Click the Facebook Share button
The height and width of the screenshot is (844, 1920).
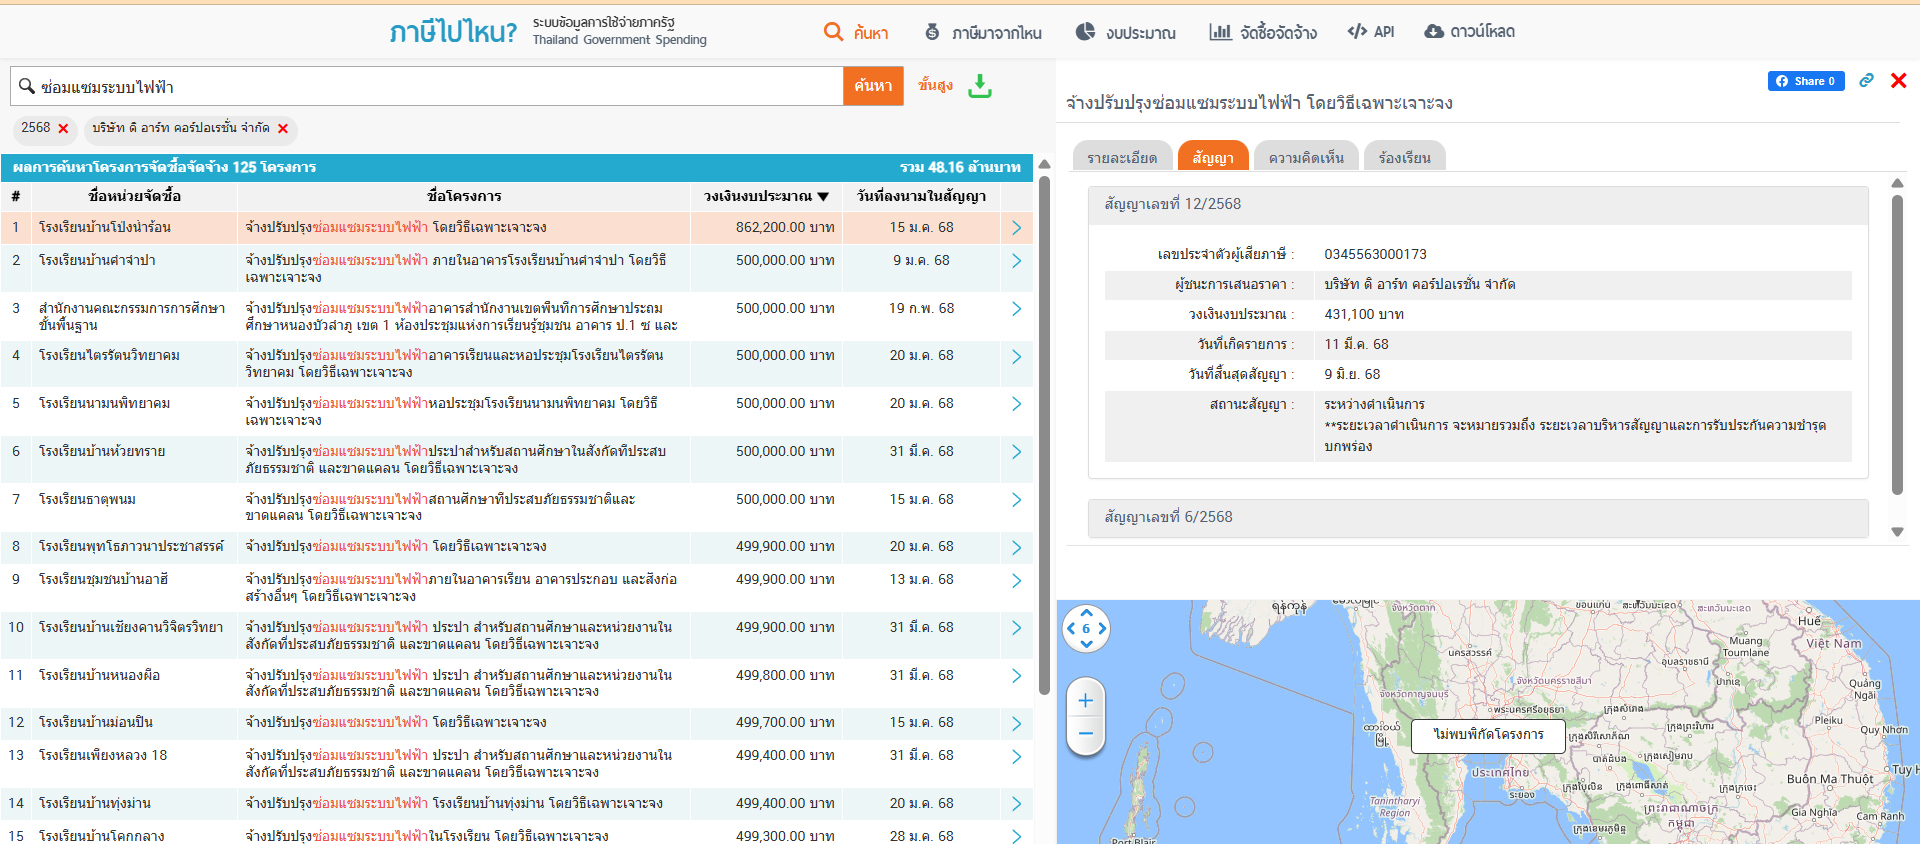tap(1805, 81)
